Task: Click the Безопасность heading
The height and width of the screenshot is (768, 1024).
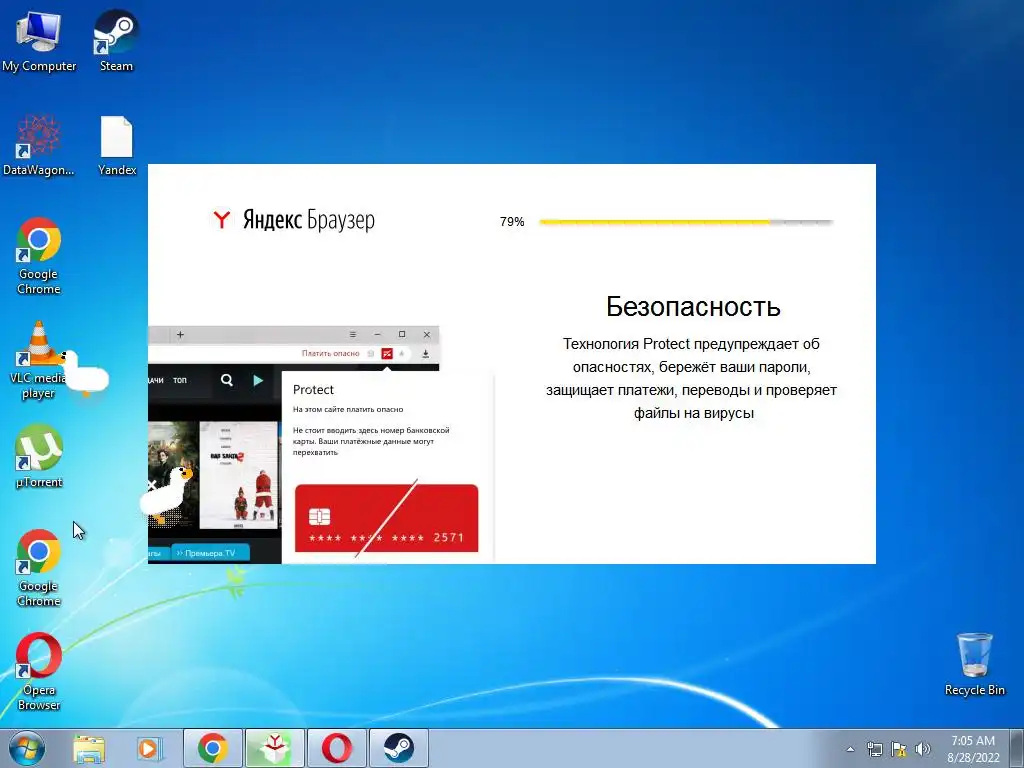Action: (x=693, y=306)
